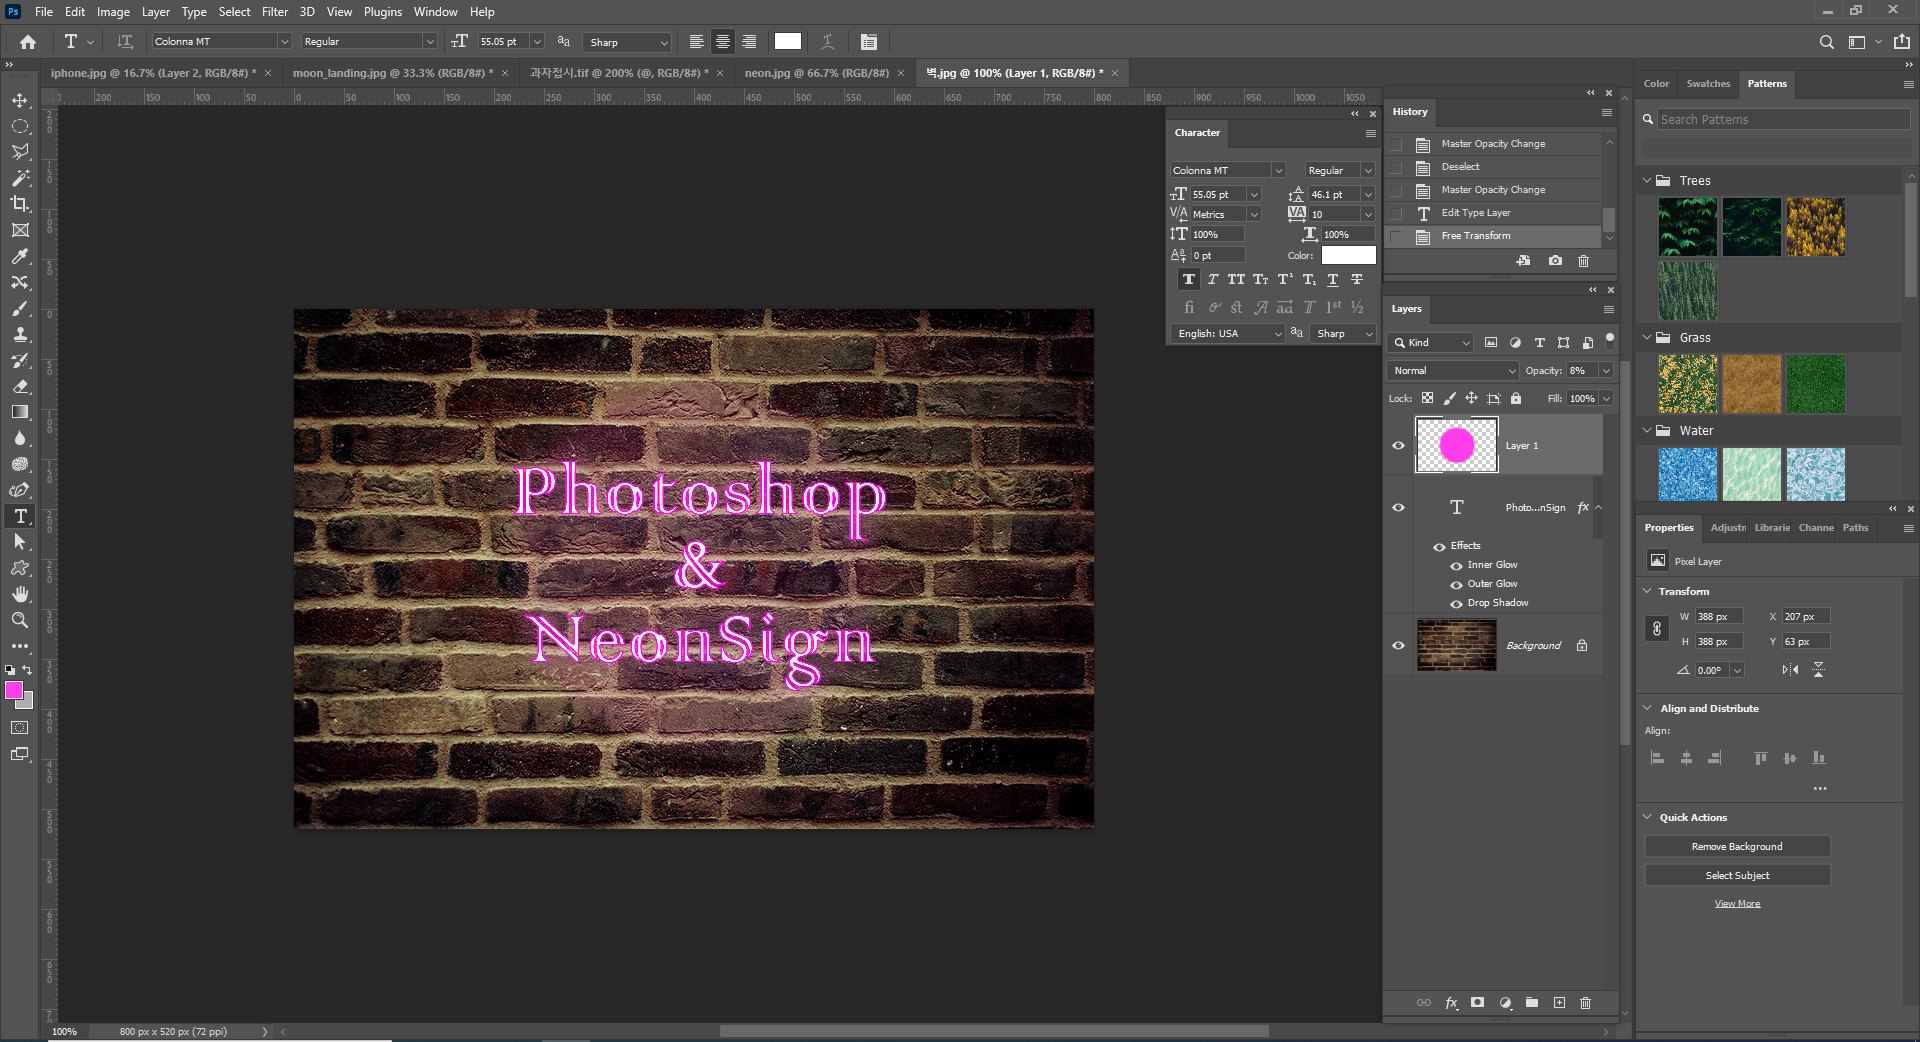Open the Filter menu

(x=275, y=12)
